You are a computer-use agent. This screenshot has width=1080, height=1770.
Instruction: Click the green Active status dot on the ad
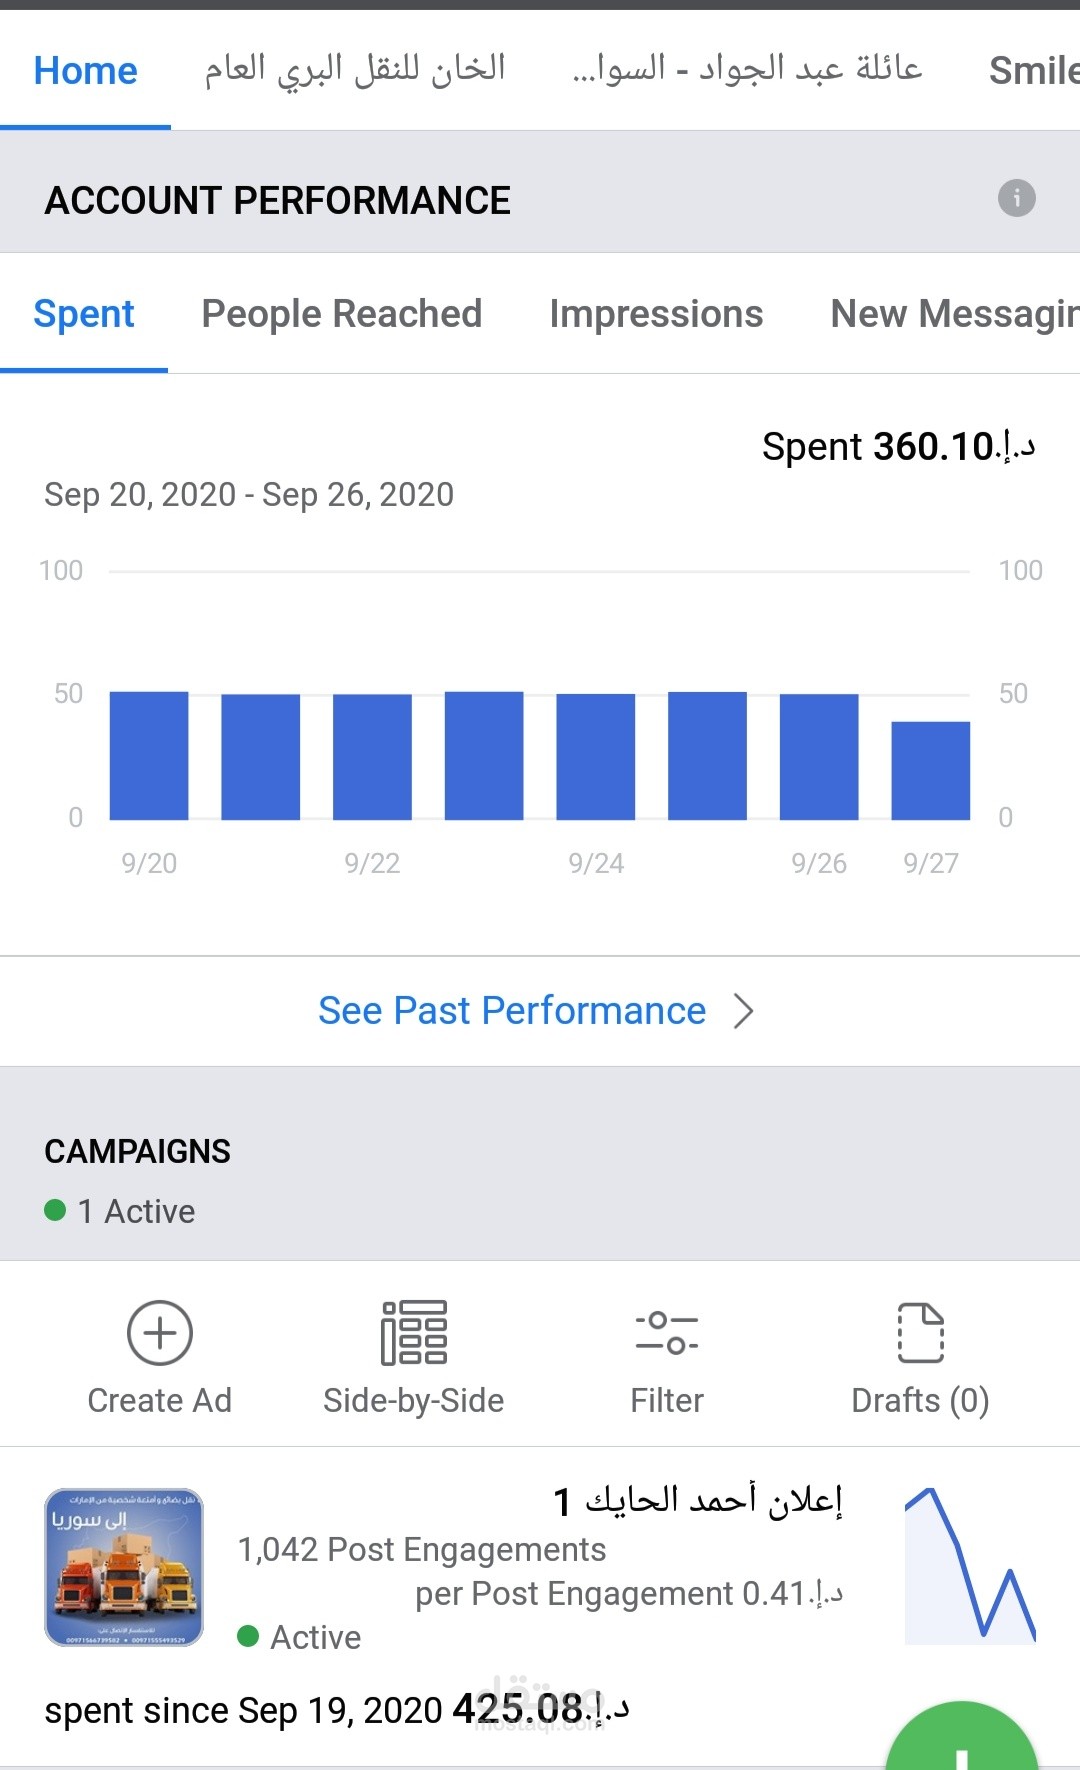248,1636
